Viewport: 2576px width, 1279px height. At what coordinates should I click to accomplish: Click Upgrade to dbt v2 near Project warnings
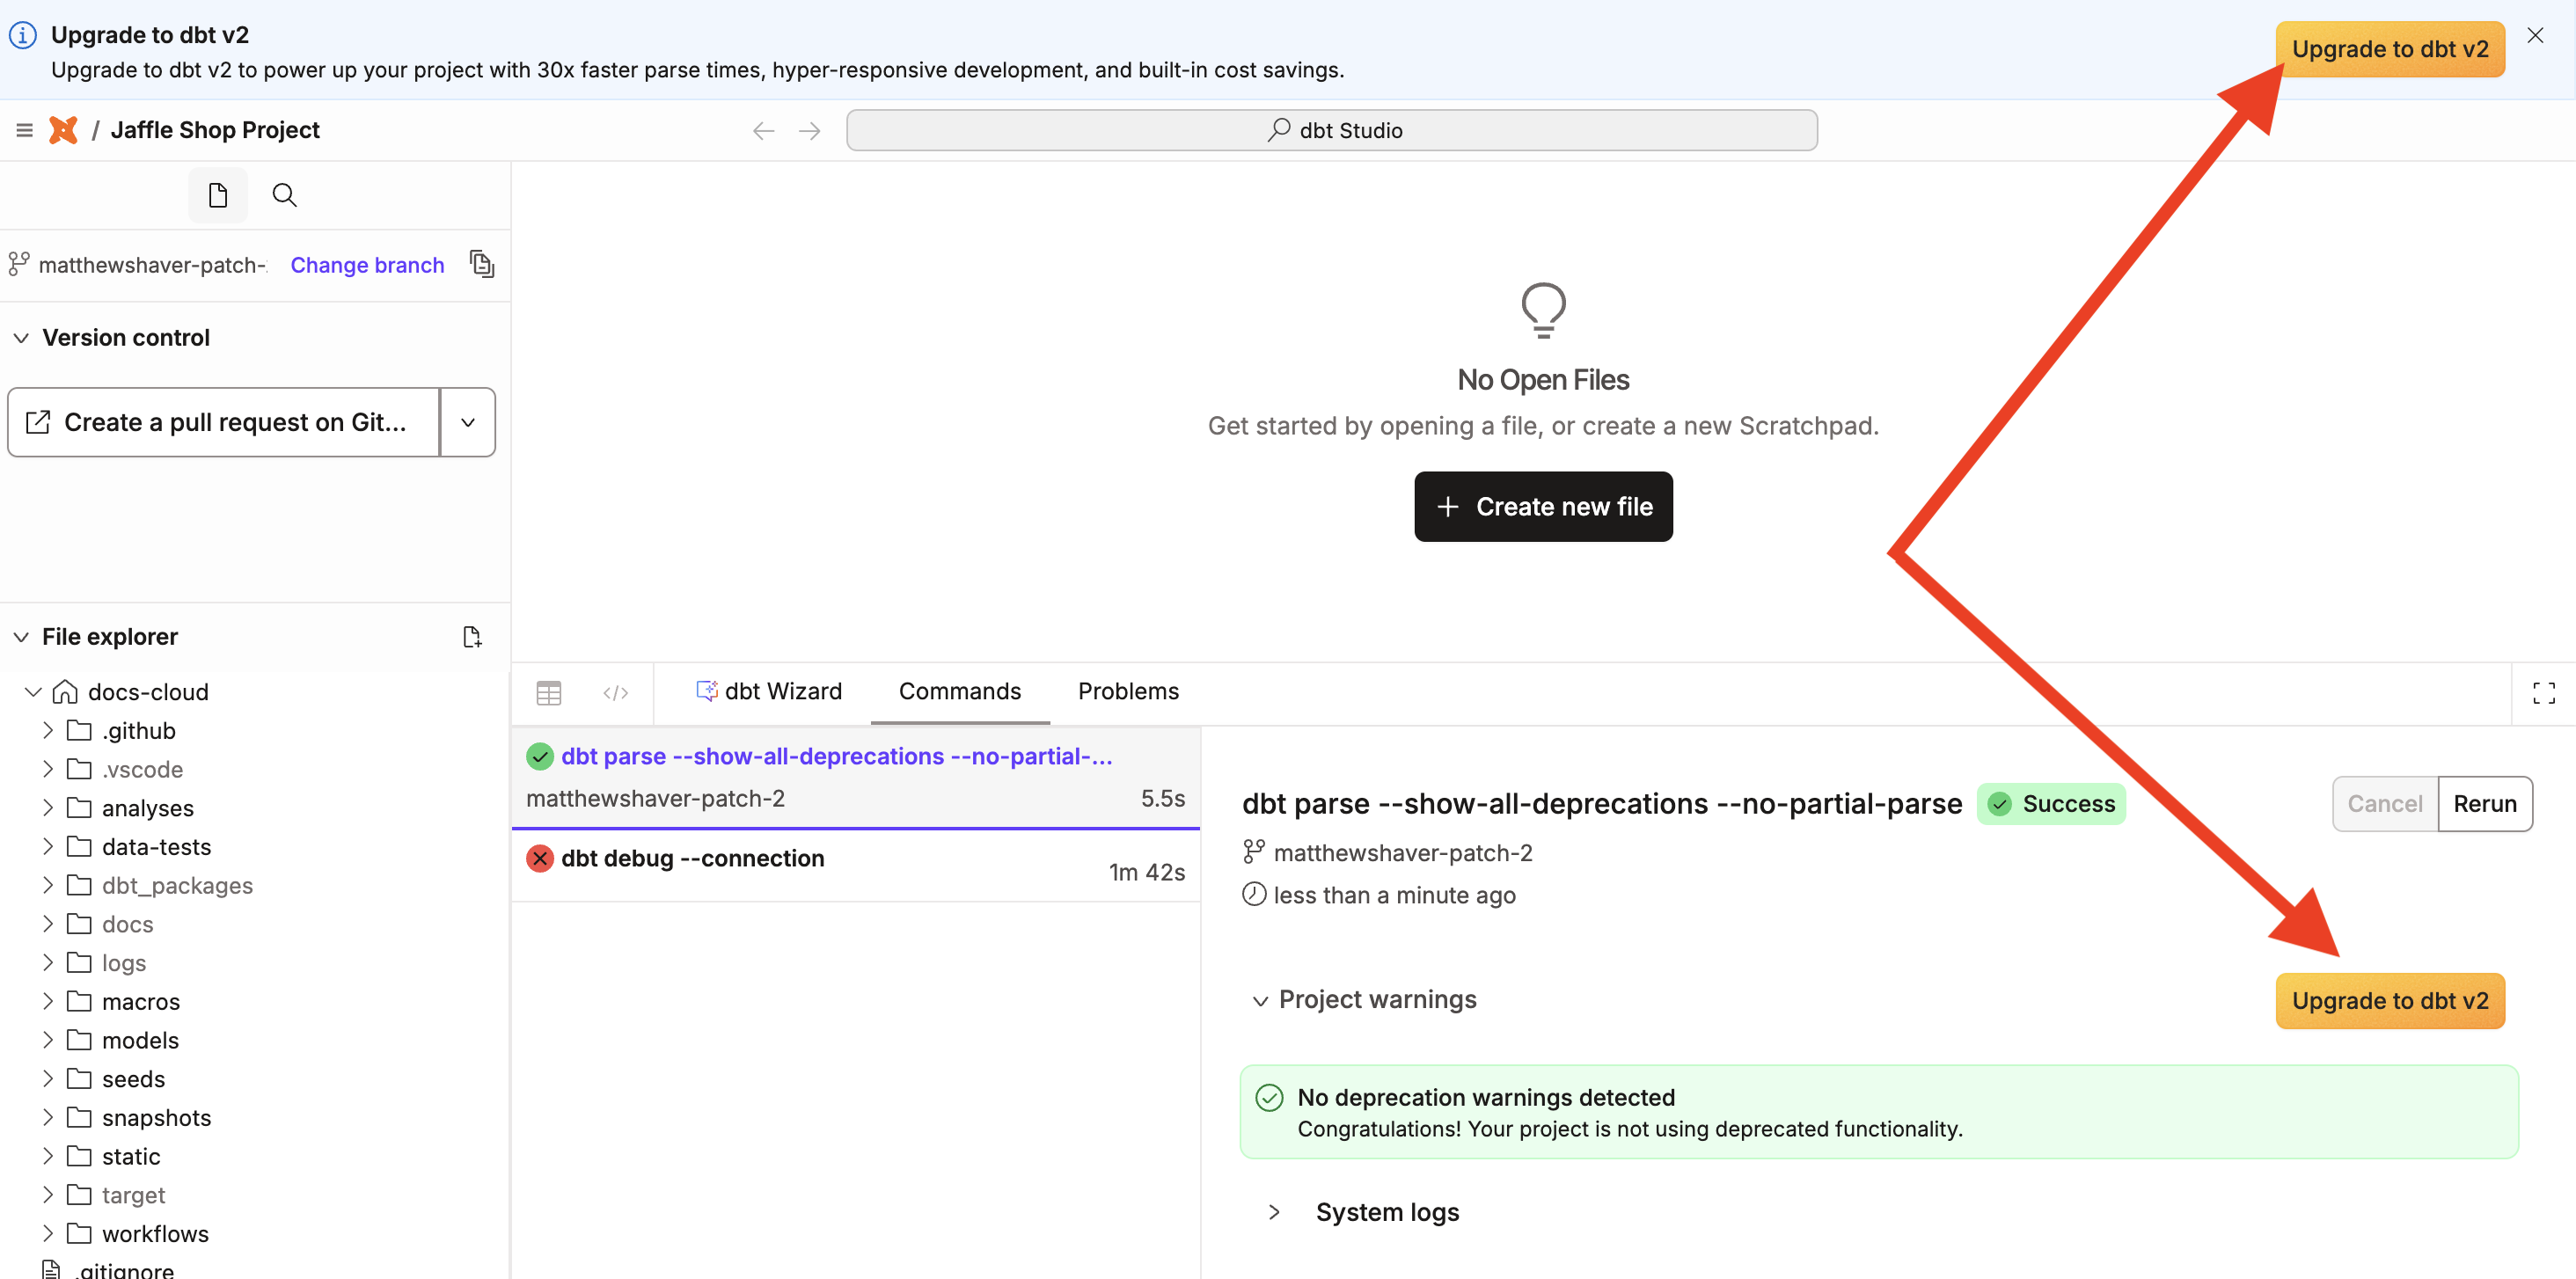(2390, 1001)
